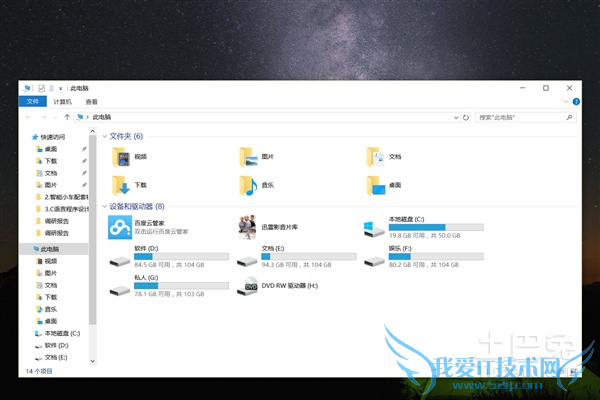Select the DVD RW 驱动器 (H:) icon
Viewport: 600px width, 400px height.
[x=247, y=286]
